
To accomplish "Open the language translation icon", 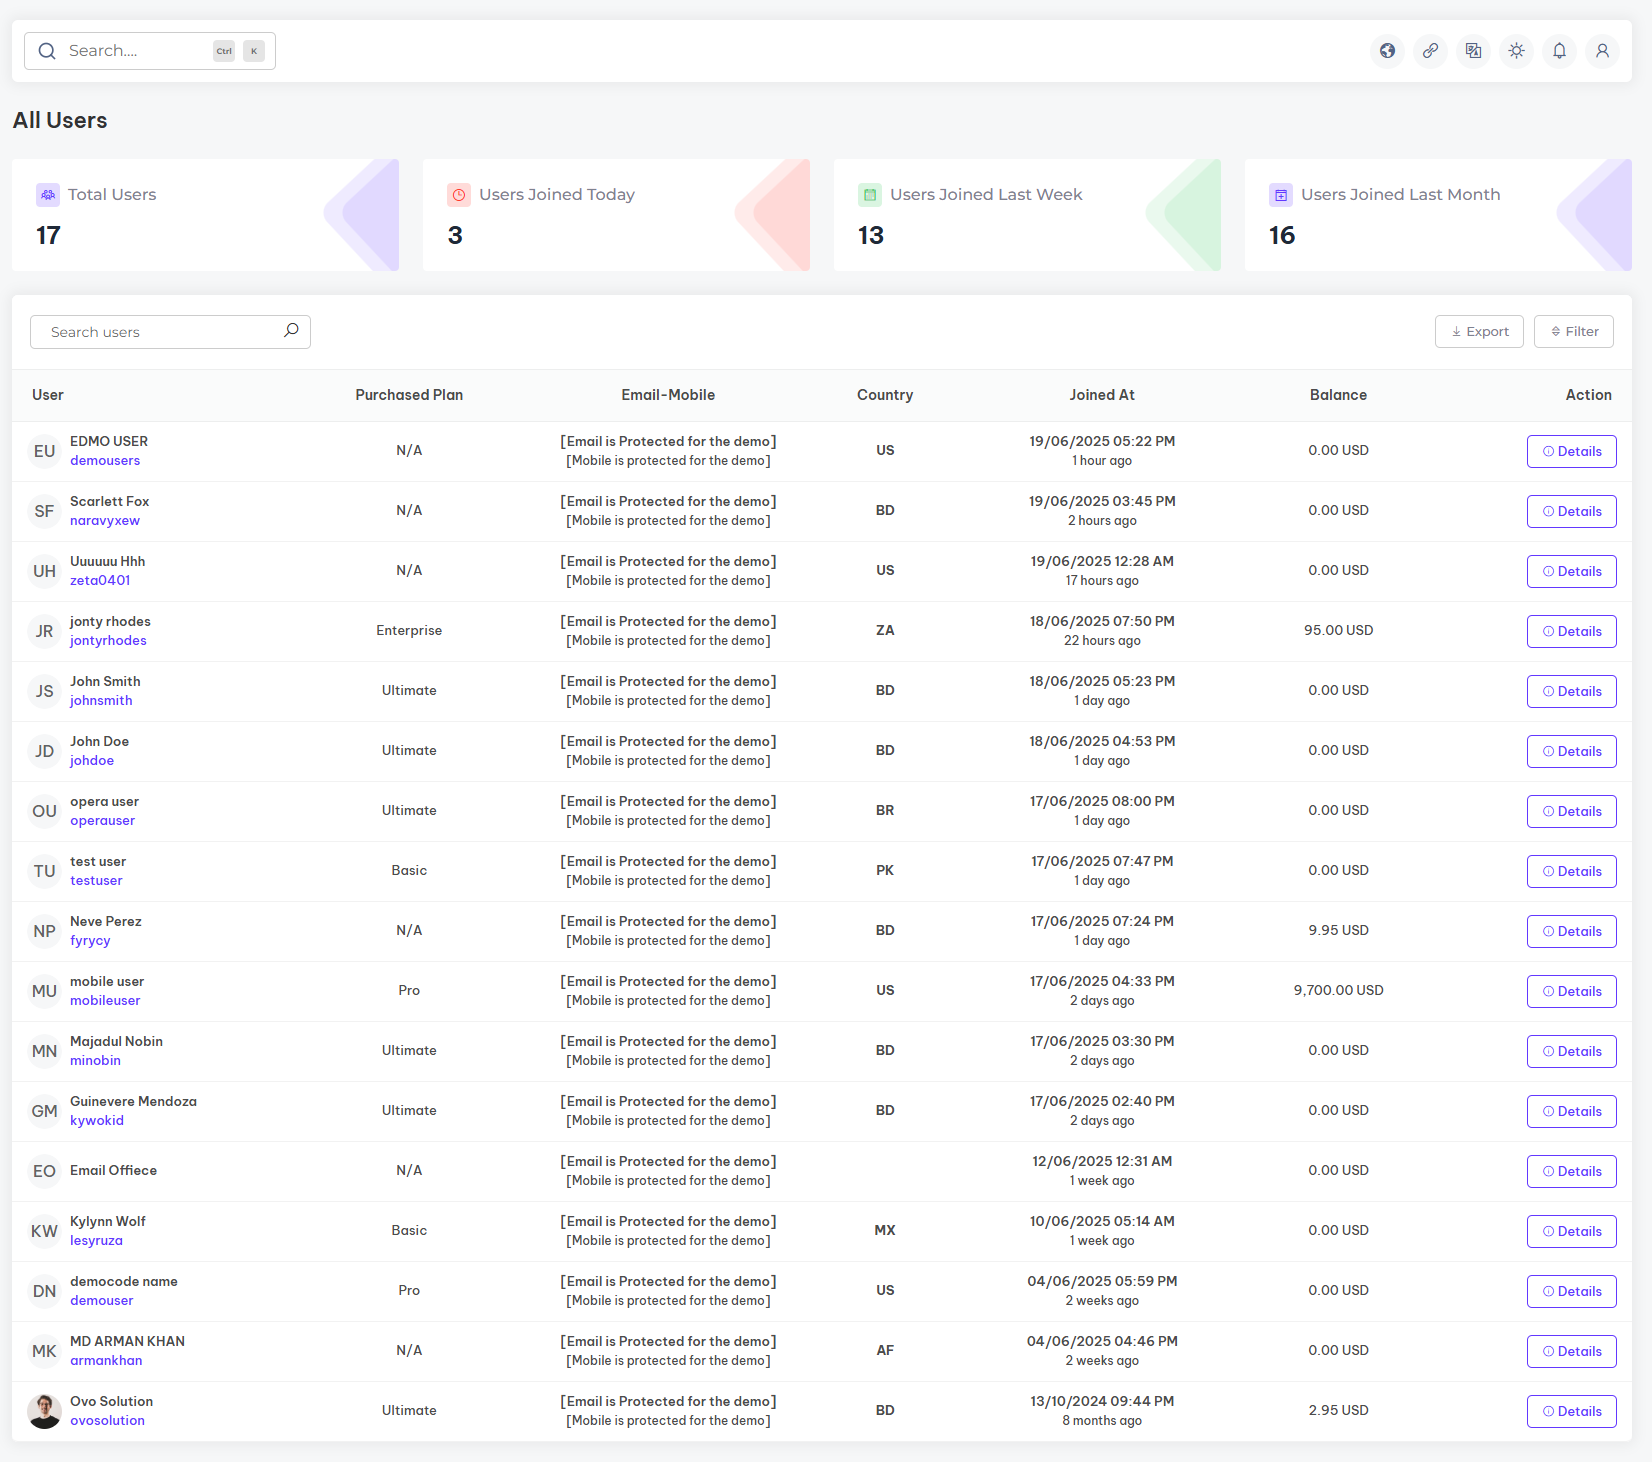I will point(1473,51).
